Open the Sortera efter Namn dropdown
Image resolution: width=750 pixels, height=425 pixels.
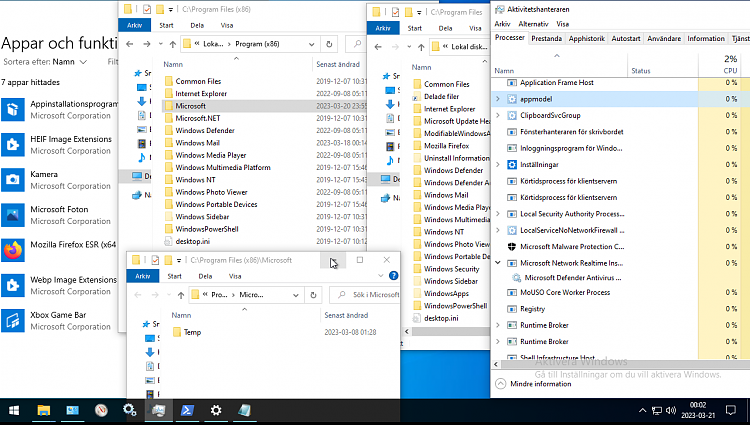click(45, 62)
